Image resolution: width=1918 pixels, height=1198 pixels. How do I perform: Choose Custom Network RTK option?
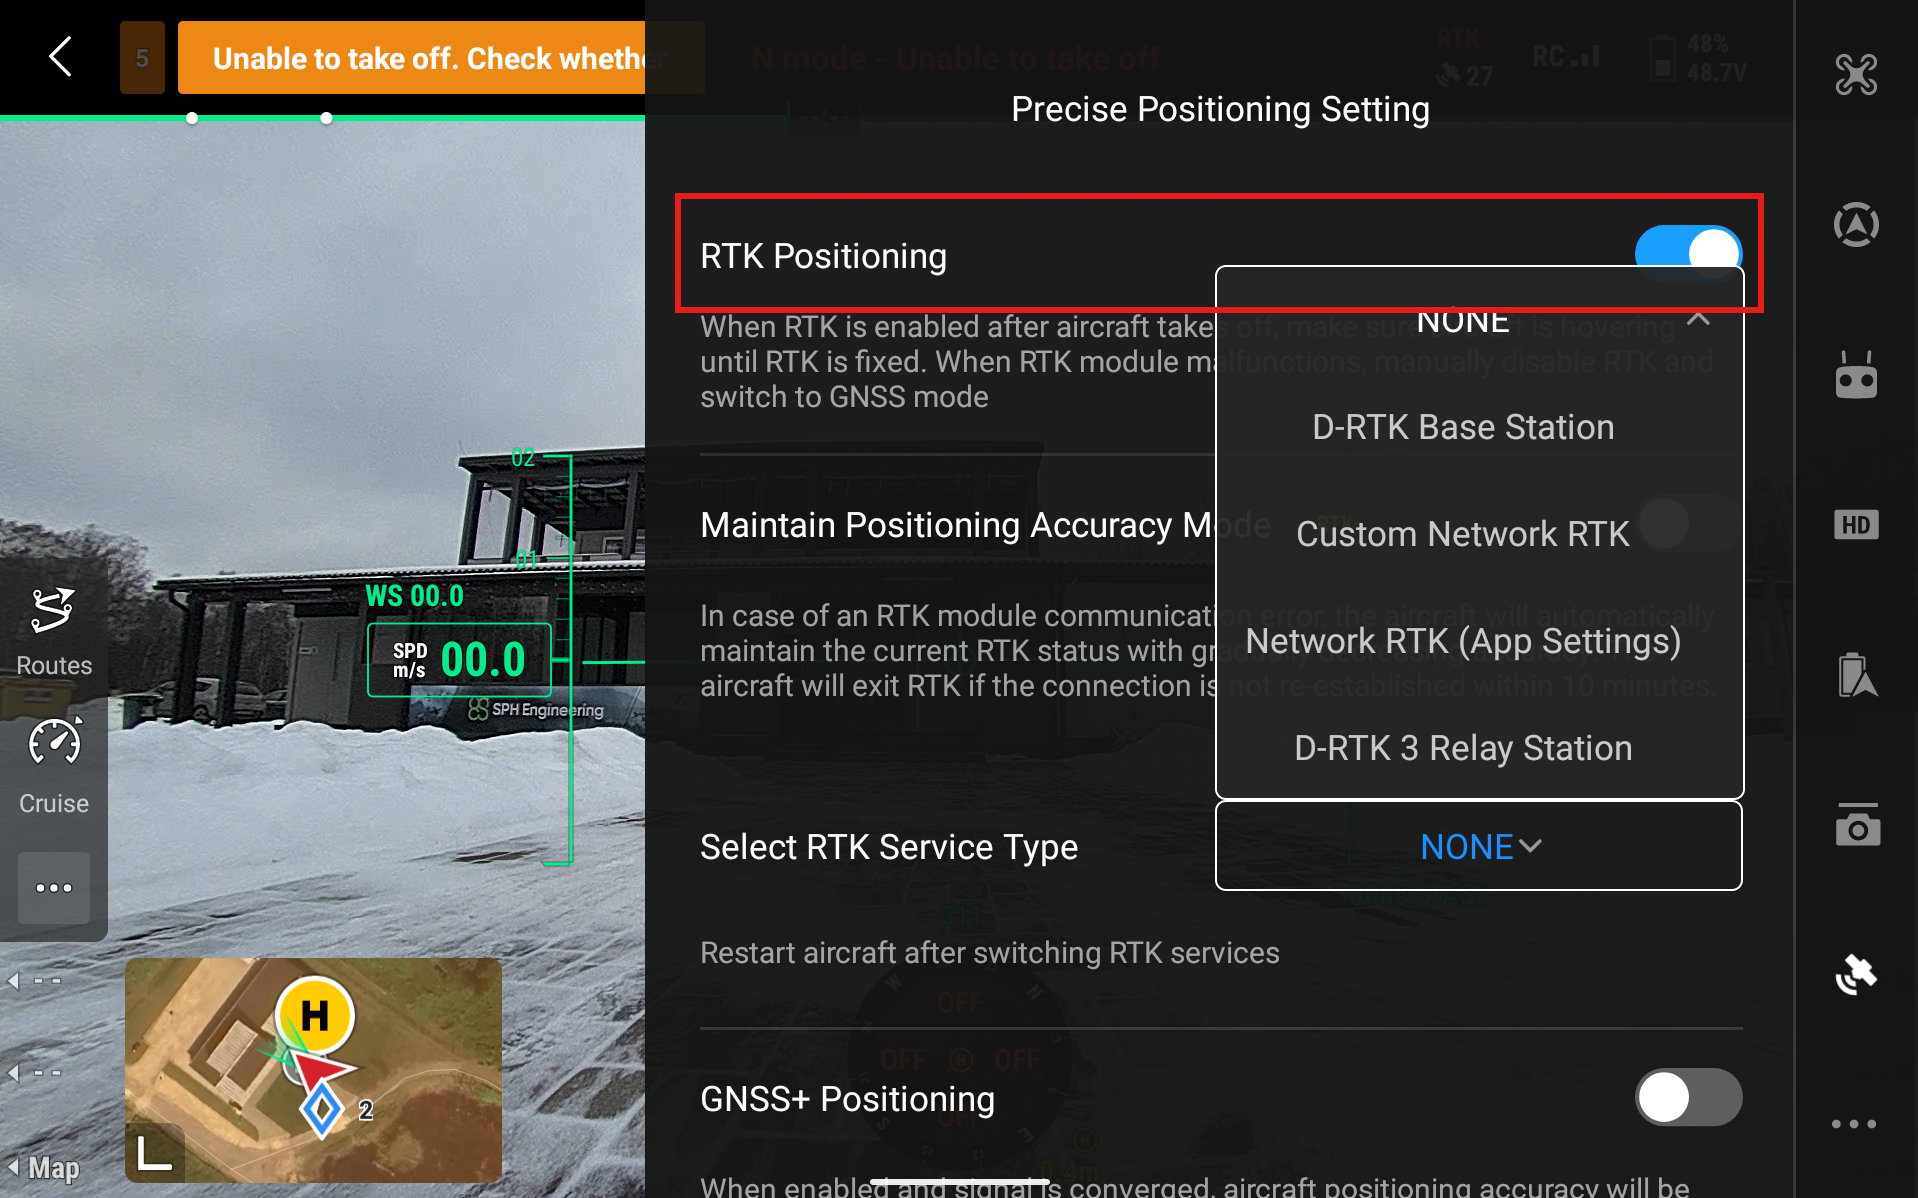[1462, 534]
